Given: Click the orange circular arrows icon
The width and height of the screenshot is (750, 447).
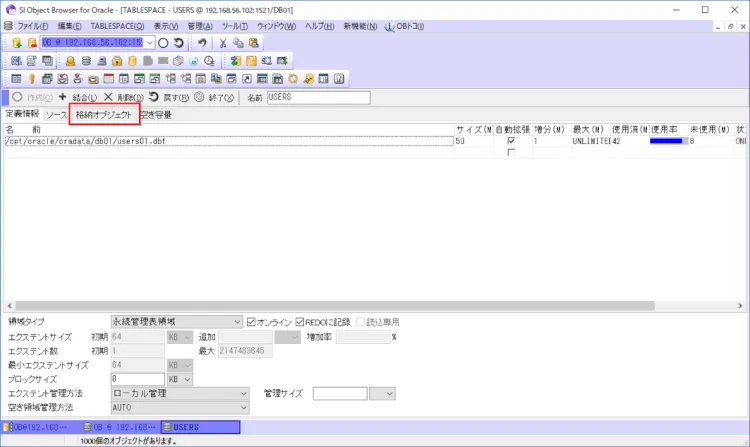Looking at the screenshot, I should [293, 78].
